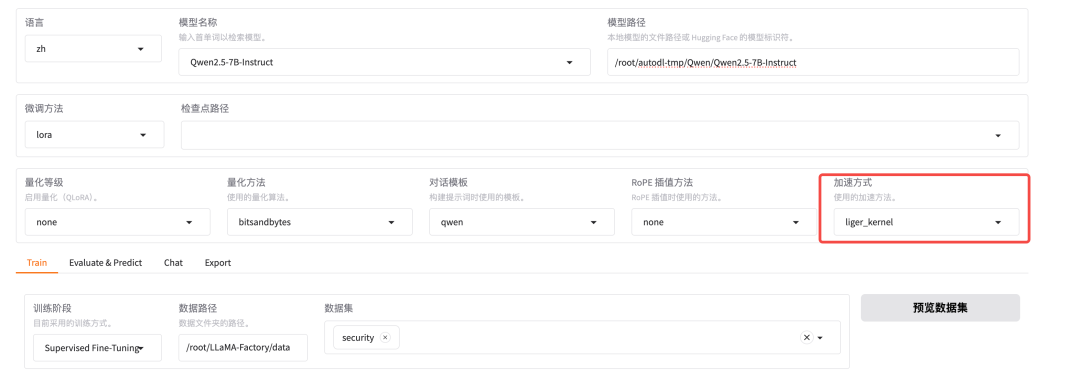Click the 数据路径 input field
The height and width of the screenshot is (379, 1080).
click(x=243, y=347)
